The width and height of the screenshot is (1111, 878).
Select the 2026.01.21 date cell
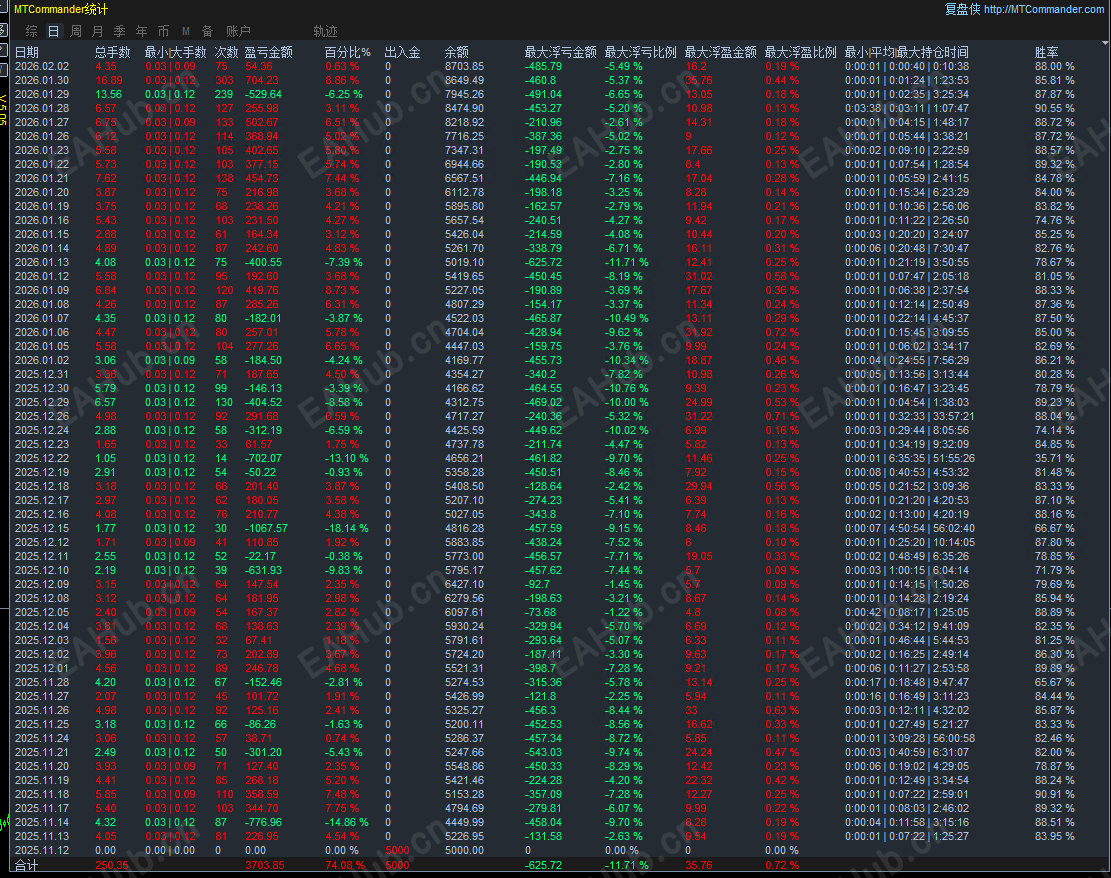42,179
